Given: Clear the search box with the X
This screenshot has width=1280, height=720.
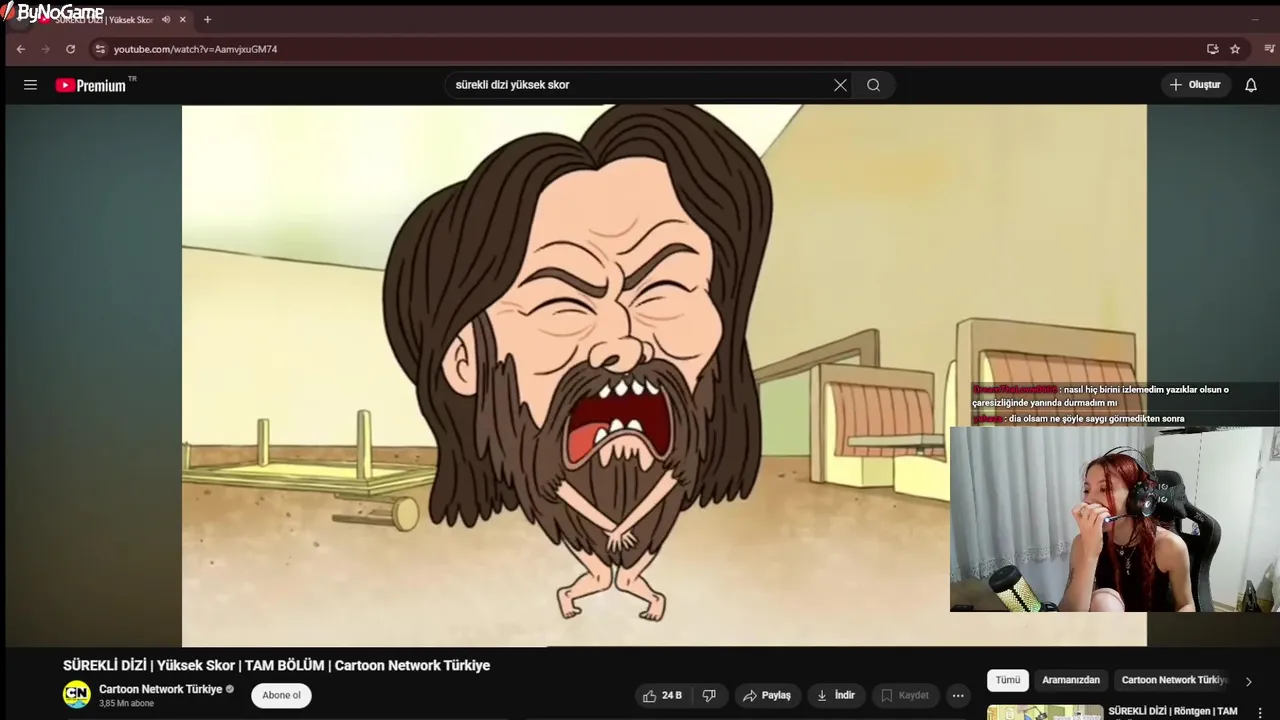Looking at the screenshot, I should click(x=840, y=85).
